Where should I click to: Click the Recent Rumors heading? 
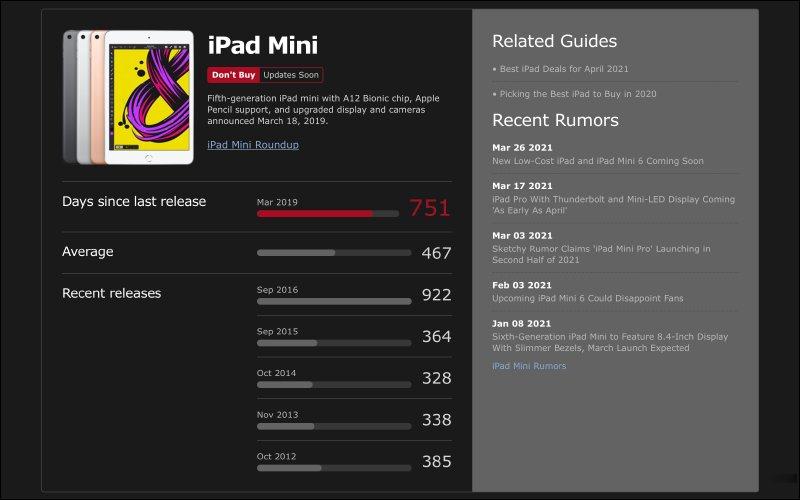[555, 120]
